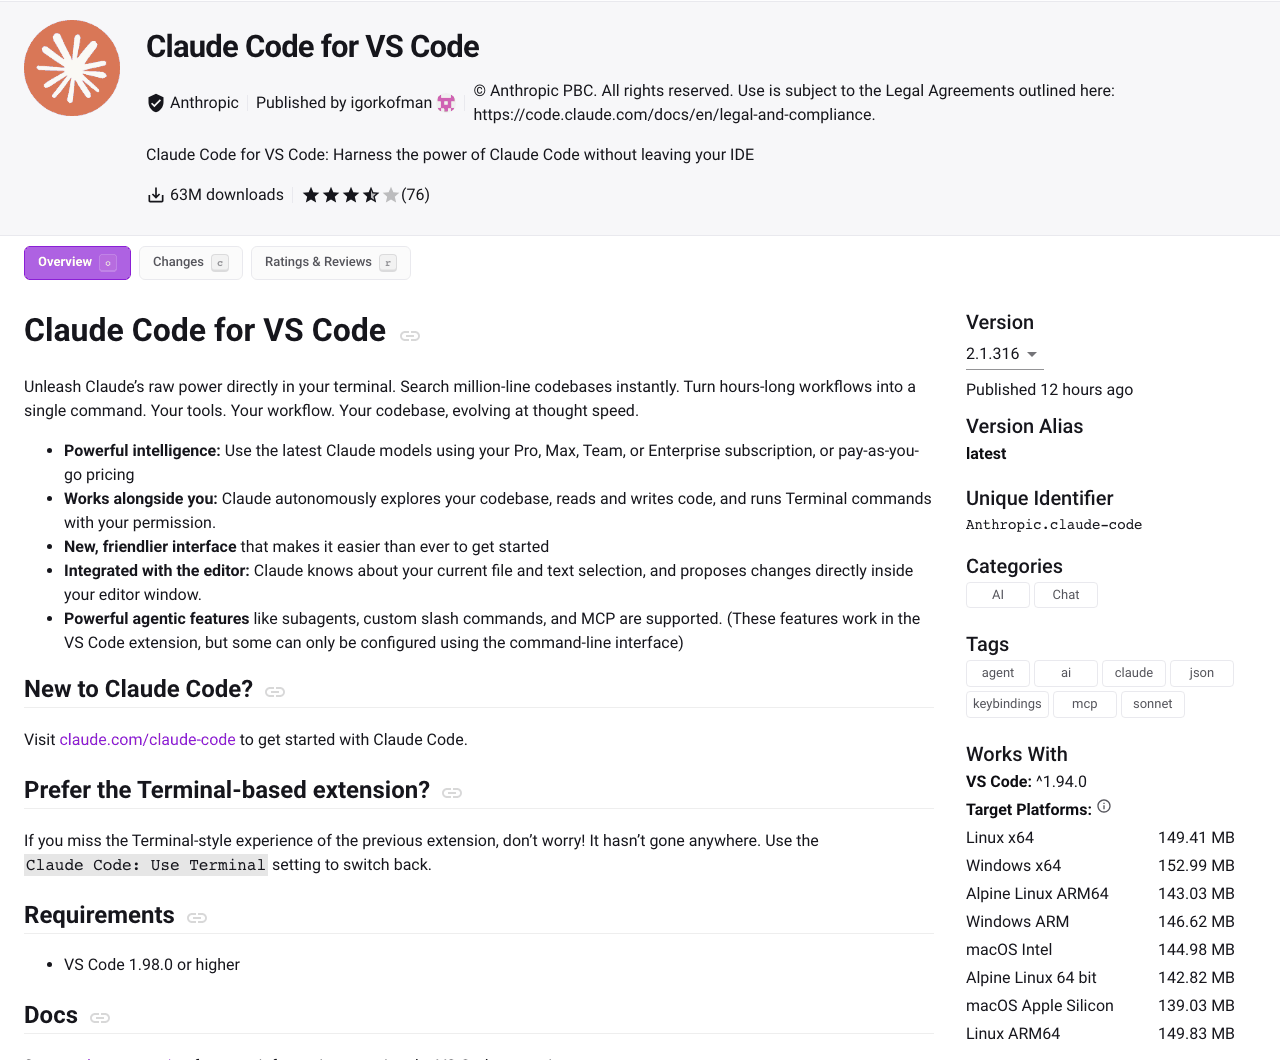Click the agent tag
This screenshot has height=1060, width=1280.
(998, 673)
